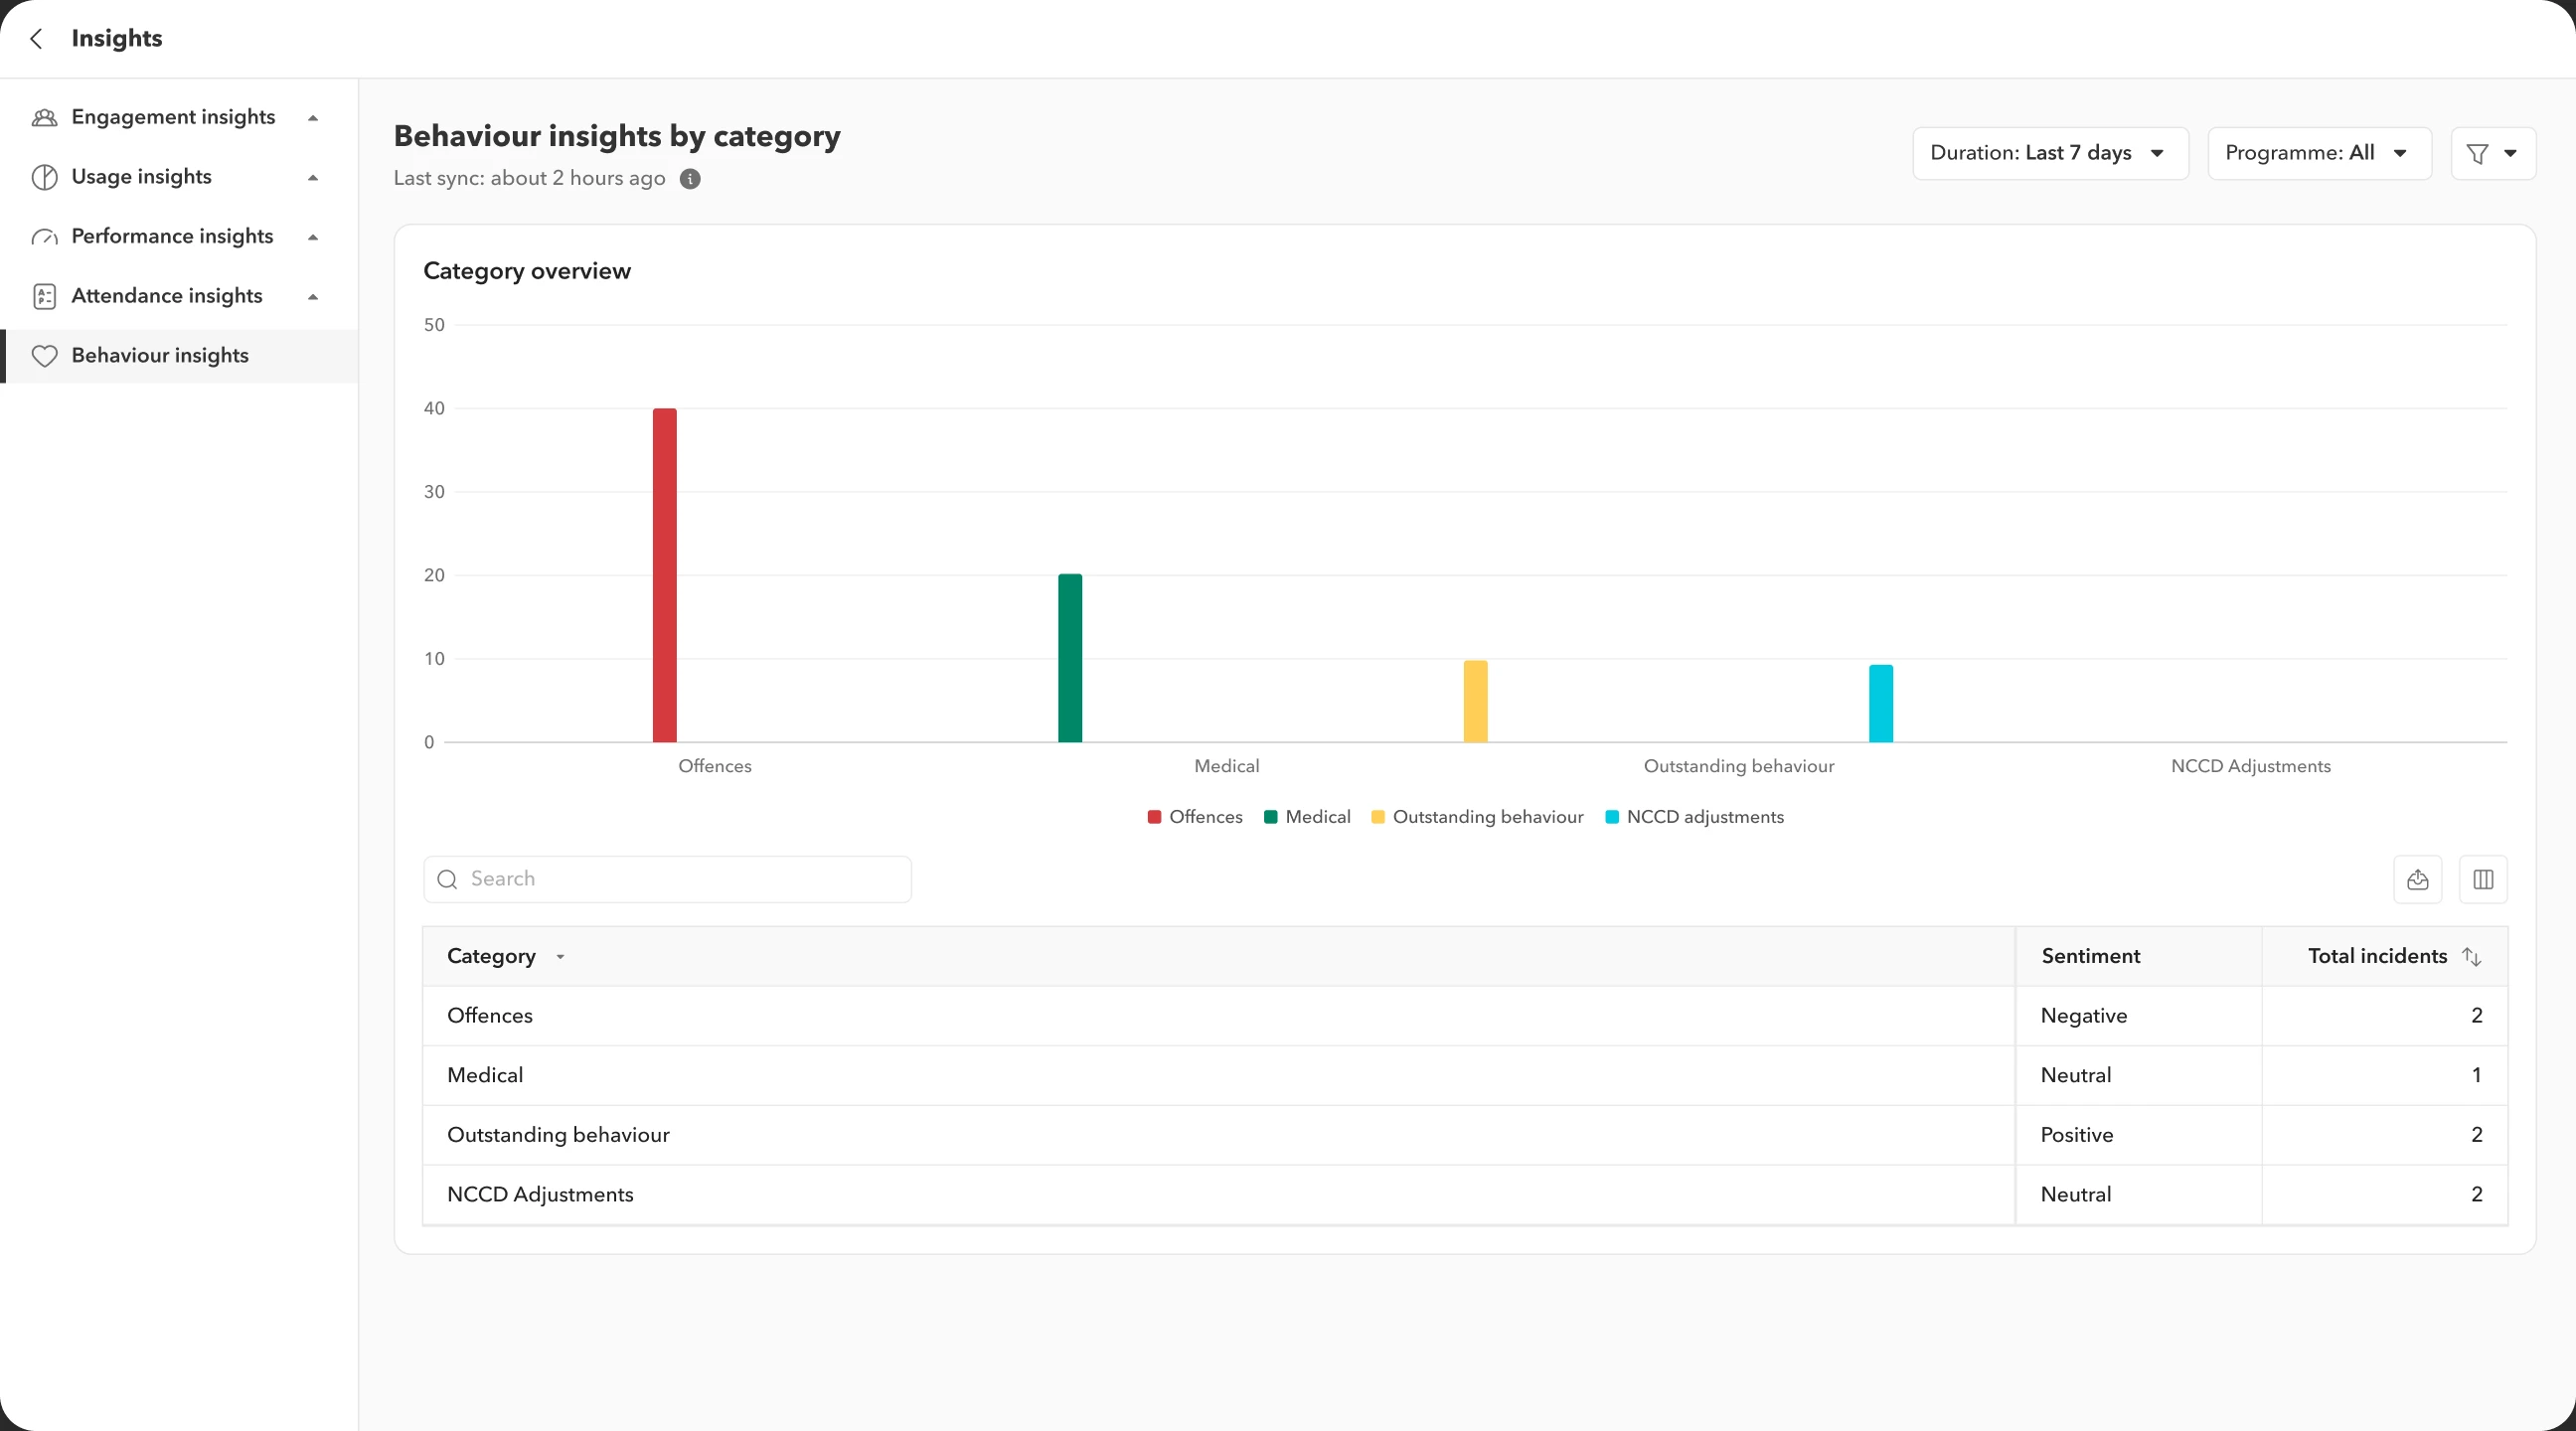Image resolution: width=2576 pixels, height=1431 pixels.
Task: Click the yellow Outstanding behaviour bar
Action: point(1475,701)
